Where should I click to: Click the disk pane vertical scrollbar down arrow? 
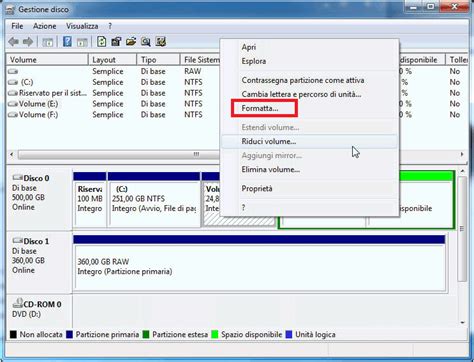click(x=462, y=322)
